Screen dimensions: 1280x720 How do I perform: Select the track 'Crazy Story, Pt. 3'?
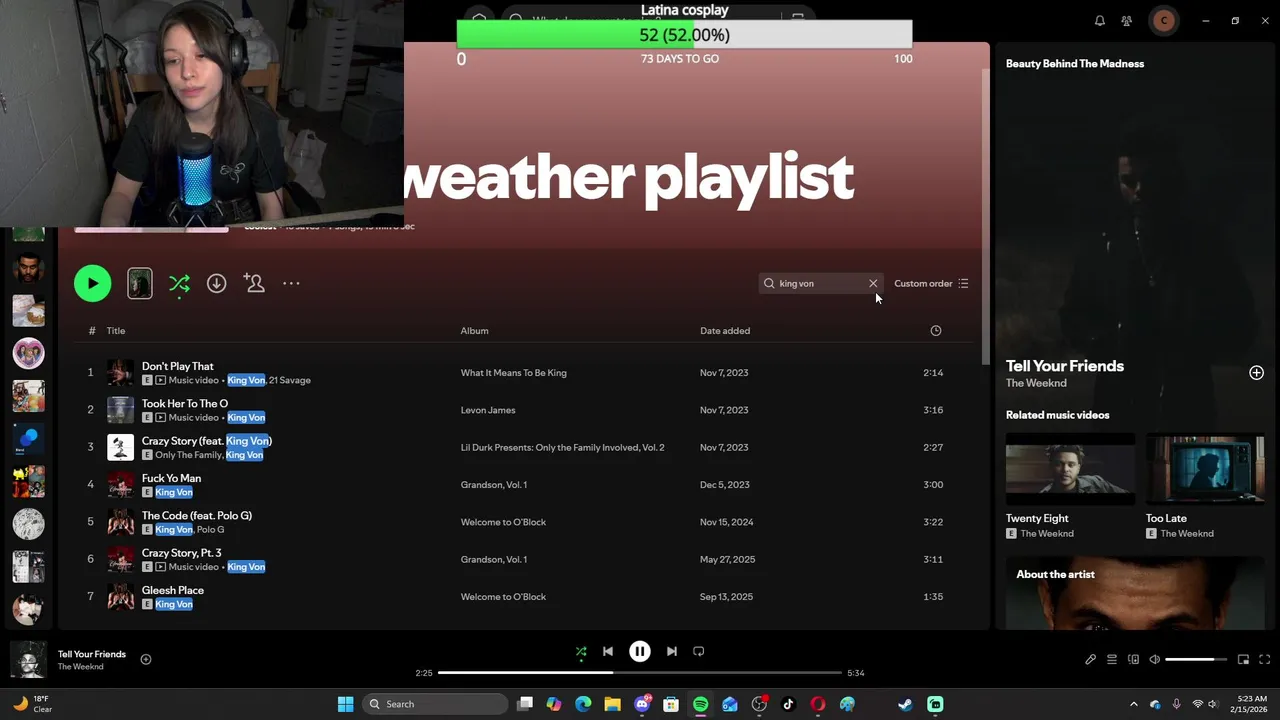pos(181,553)
